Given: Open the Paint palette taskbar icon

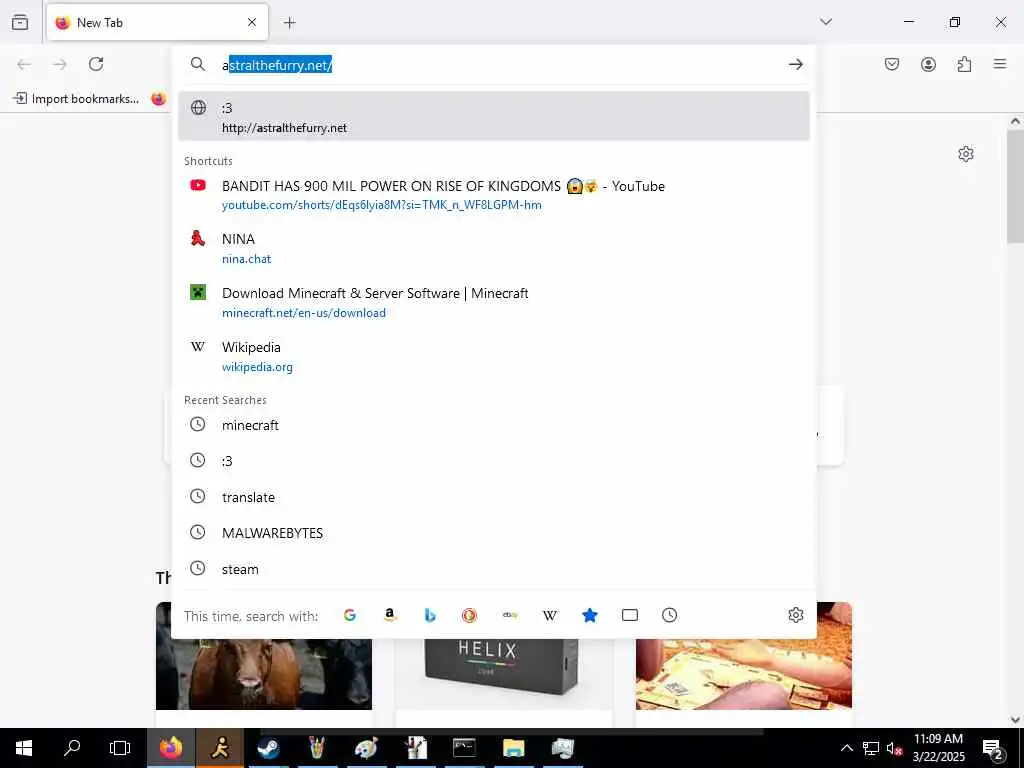Looking at the screenshot, I should coord(366,748).
